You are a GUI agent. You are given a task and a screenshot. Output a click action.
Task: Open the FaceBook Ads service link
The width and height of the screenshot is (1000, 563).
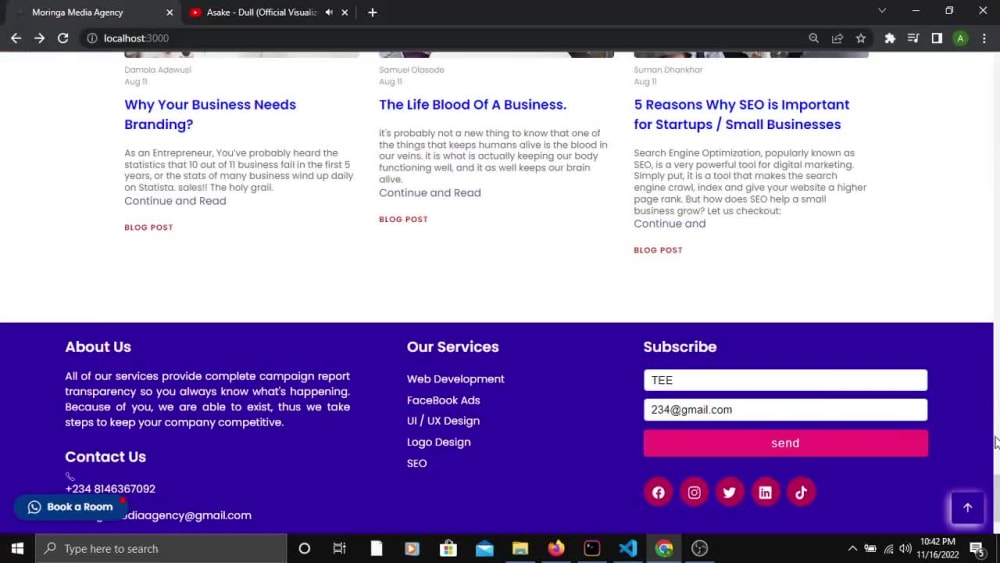[443, 400]
